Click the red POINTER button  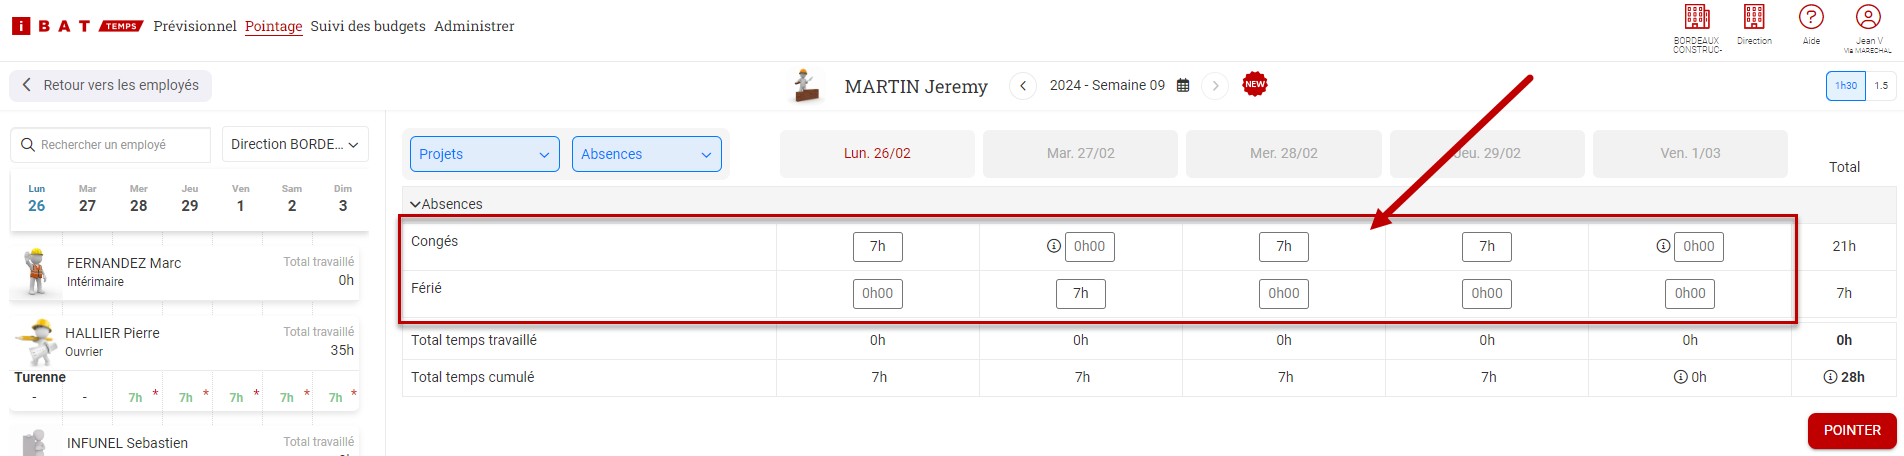1852,431
